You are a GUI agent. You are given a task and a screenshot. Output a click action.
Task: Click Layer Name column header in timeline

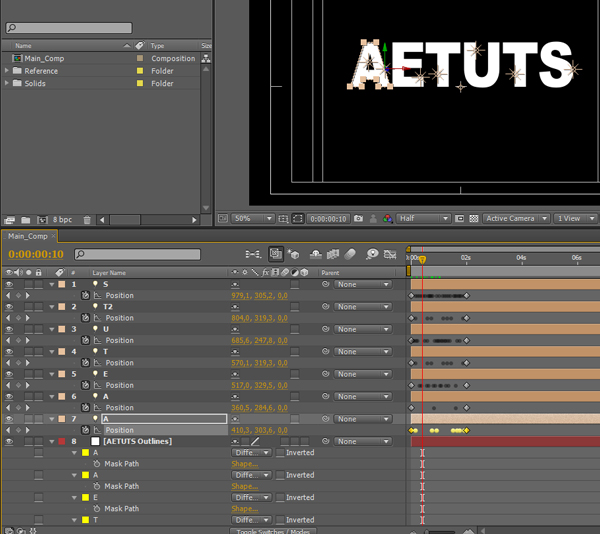point(109,273)
